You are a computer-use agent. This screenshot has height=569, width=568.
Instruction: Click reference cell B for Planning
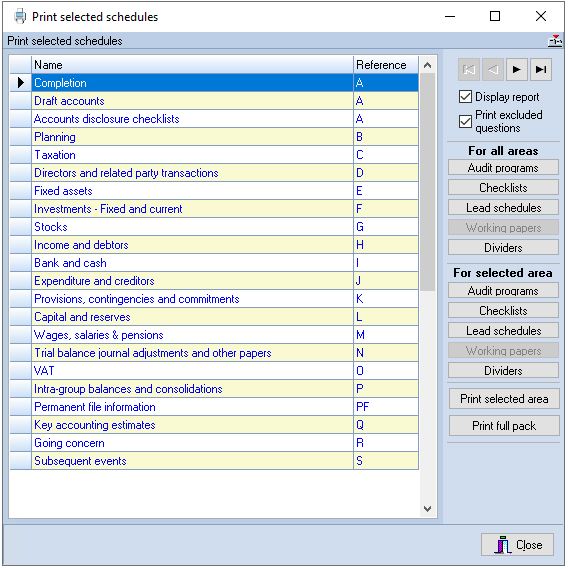pyautogui.click(x=386, y=137)
